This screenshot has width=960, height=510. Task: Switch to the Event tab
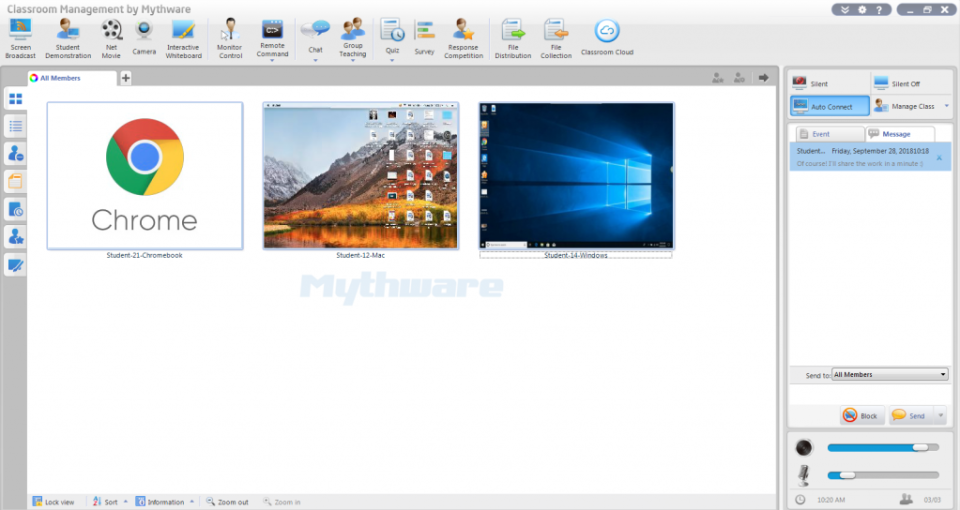(x=830, y=134)
